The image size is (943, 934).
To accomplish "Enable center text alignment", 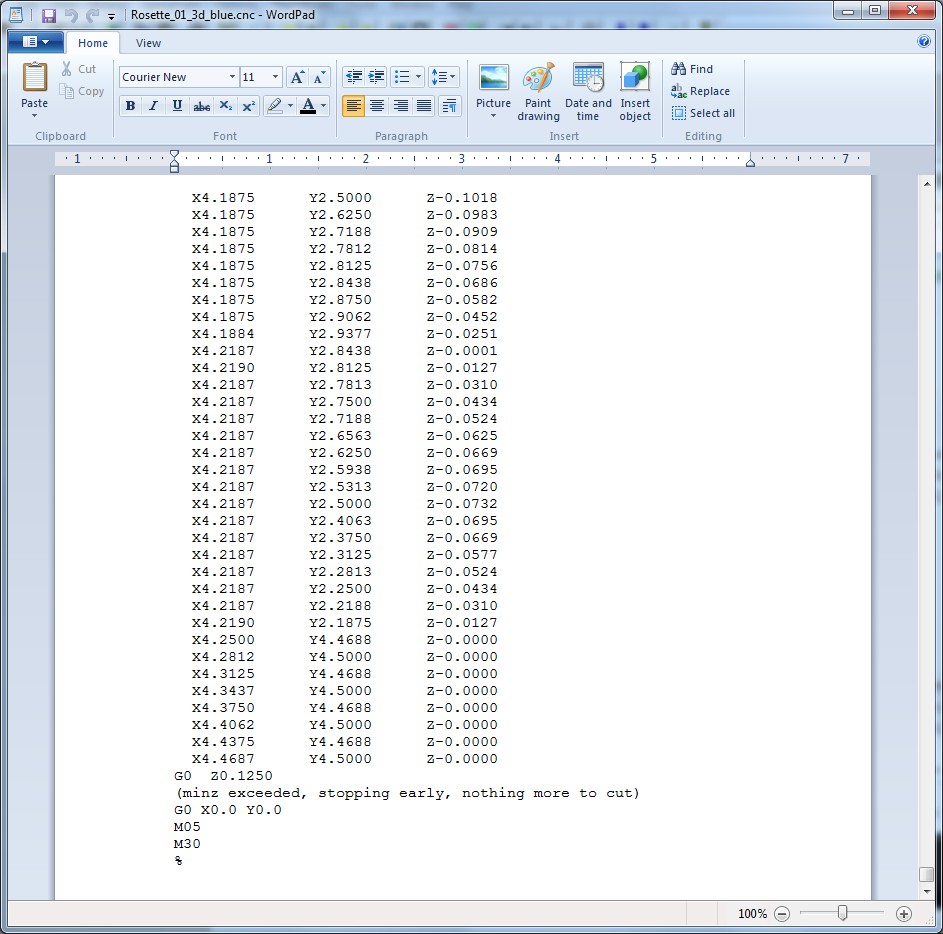I will pos(377,106).
